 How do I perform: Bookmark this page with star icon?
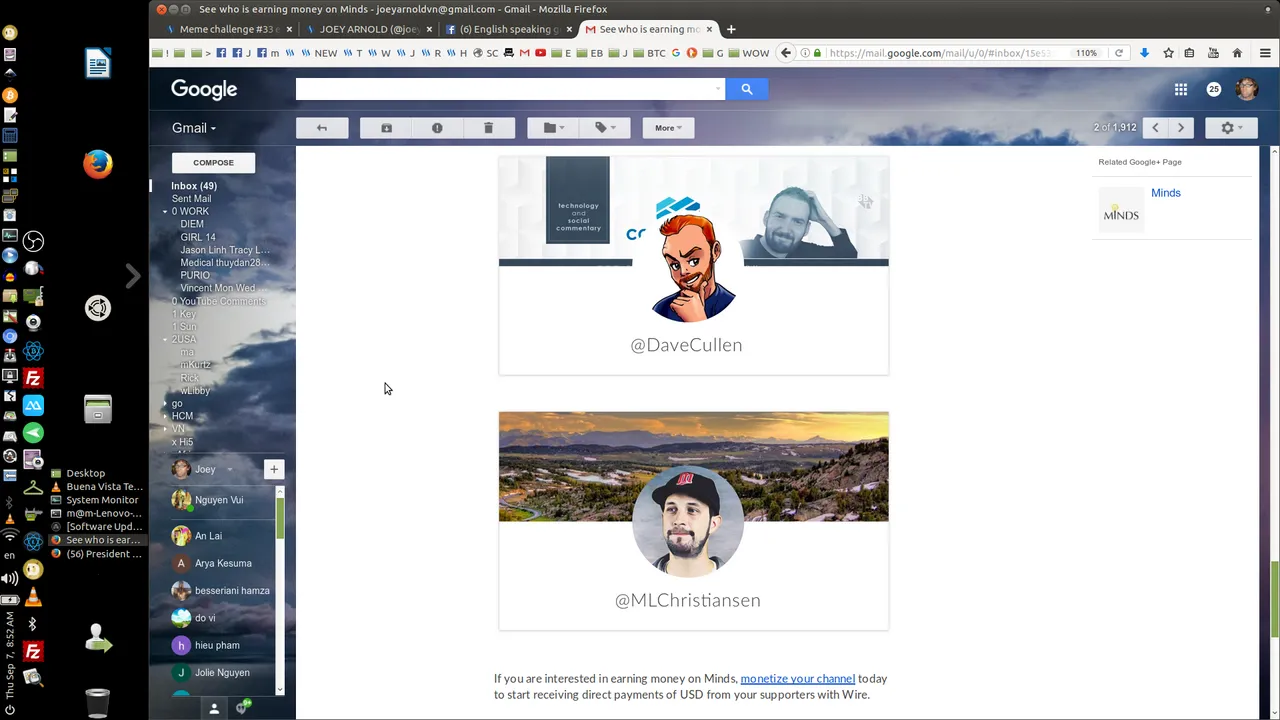click(x=1168, y=53)
